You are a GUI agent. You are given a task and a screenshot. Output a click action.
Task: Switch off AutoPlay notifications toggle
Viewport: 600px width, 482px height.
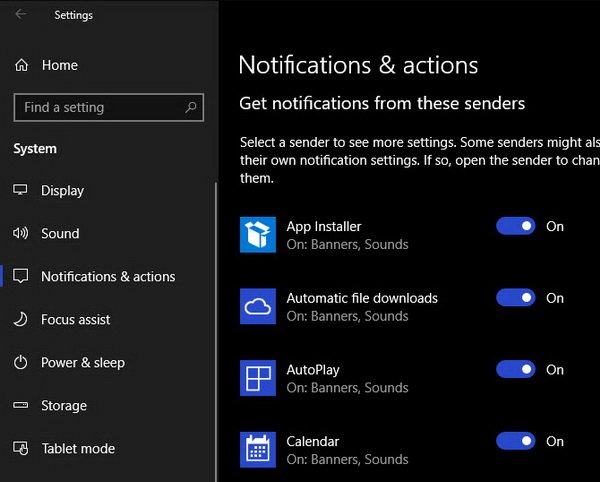(516, 370)
